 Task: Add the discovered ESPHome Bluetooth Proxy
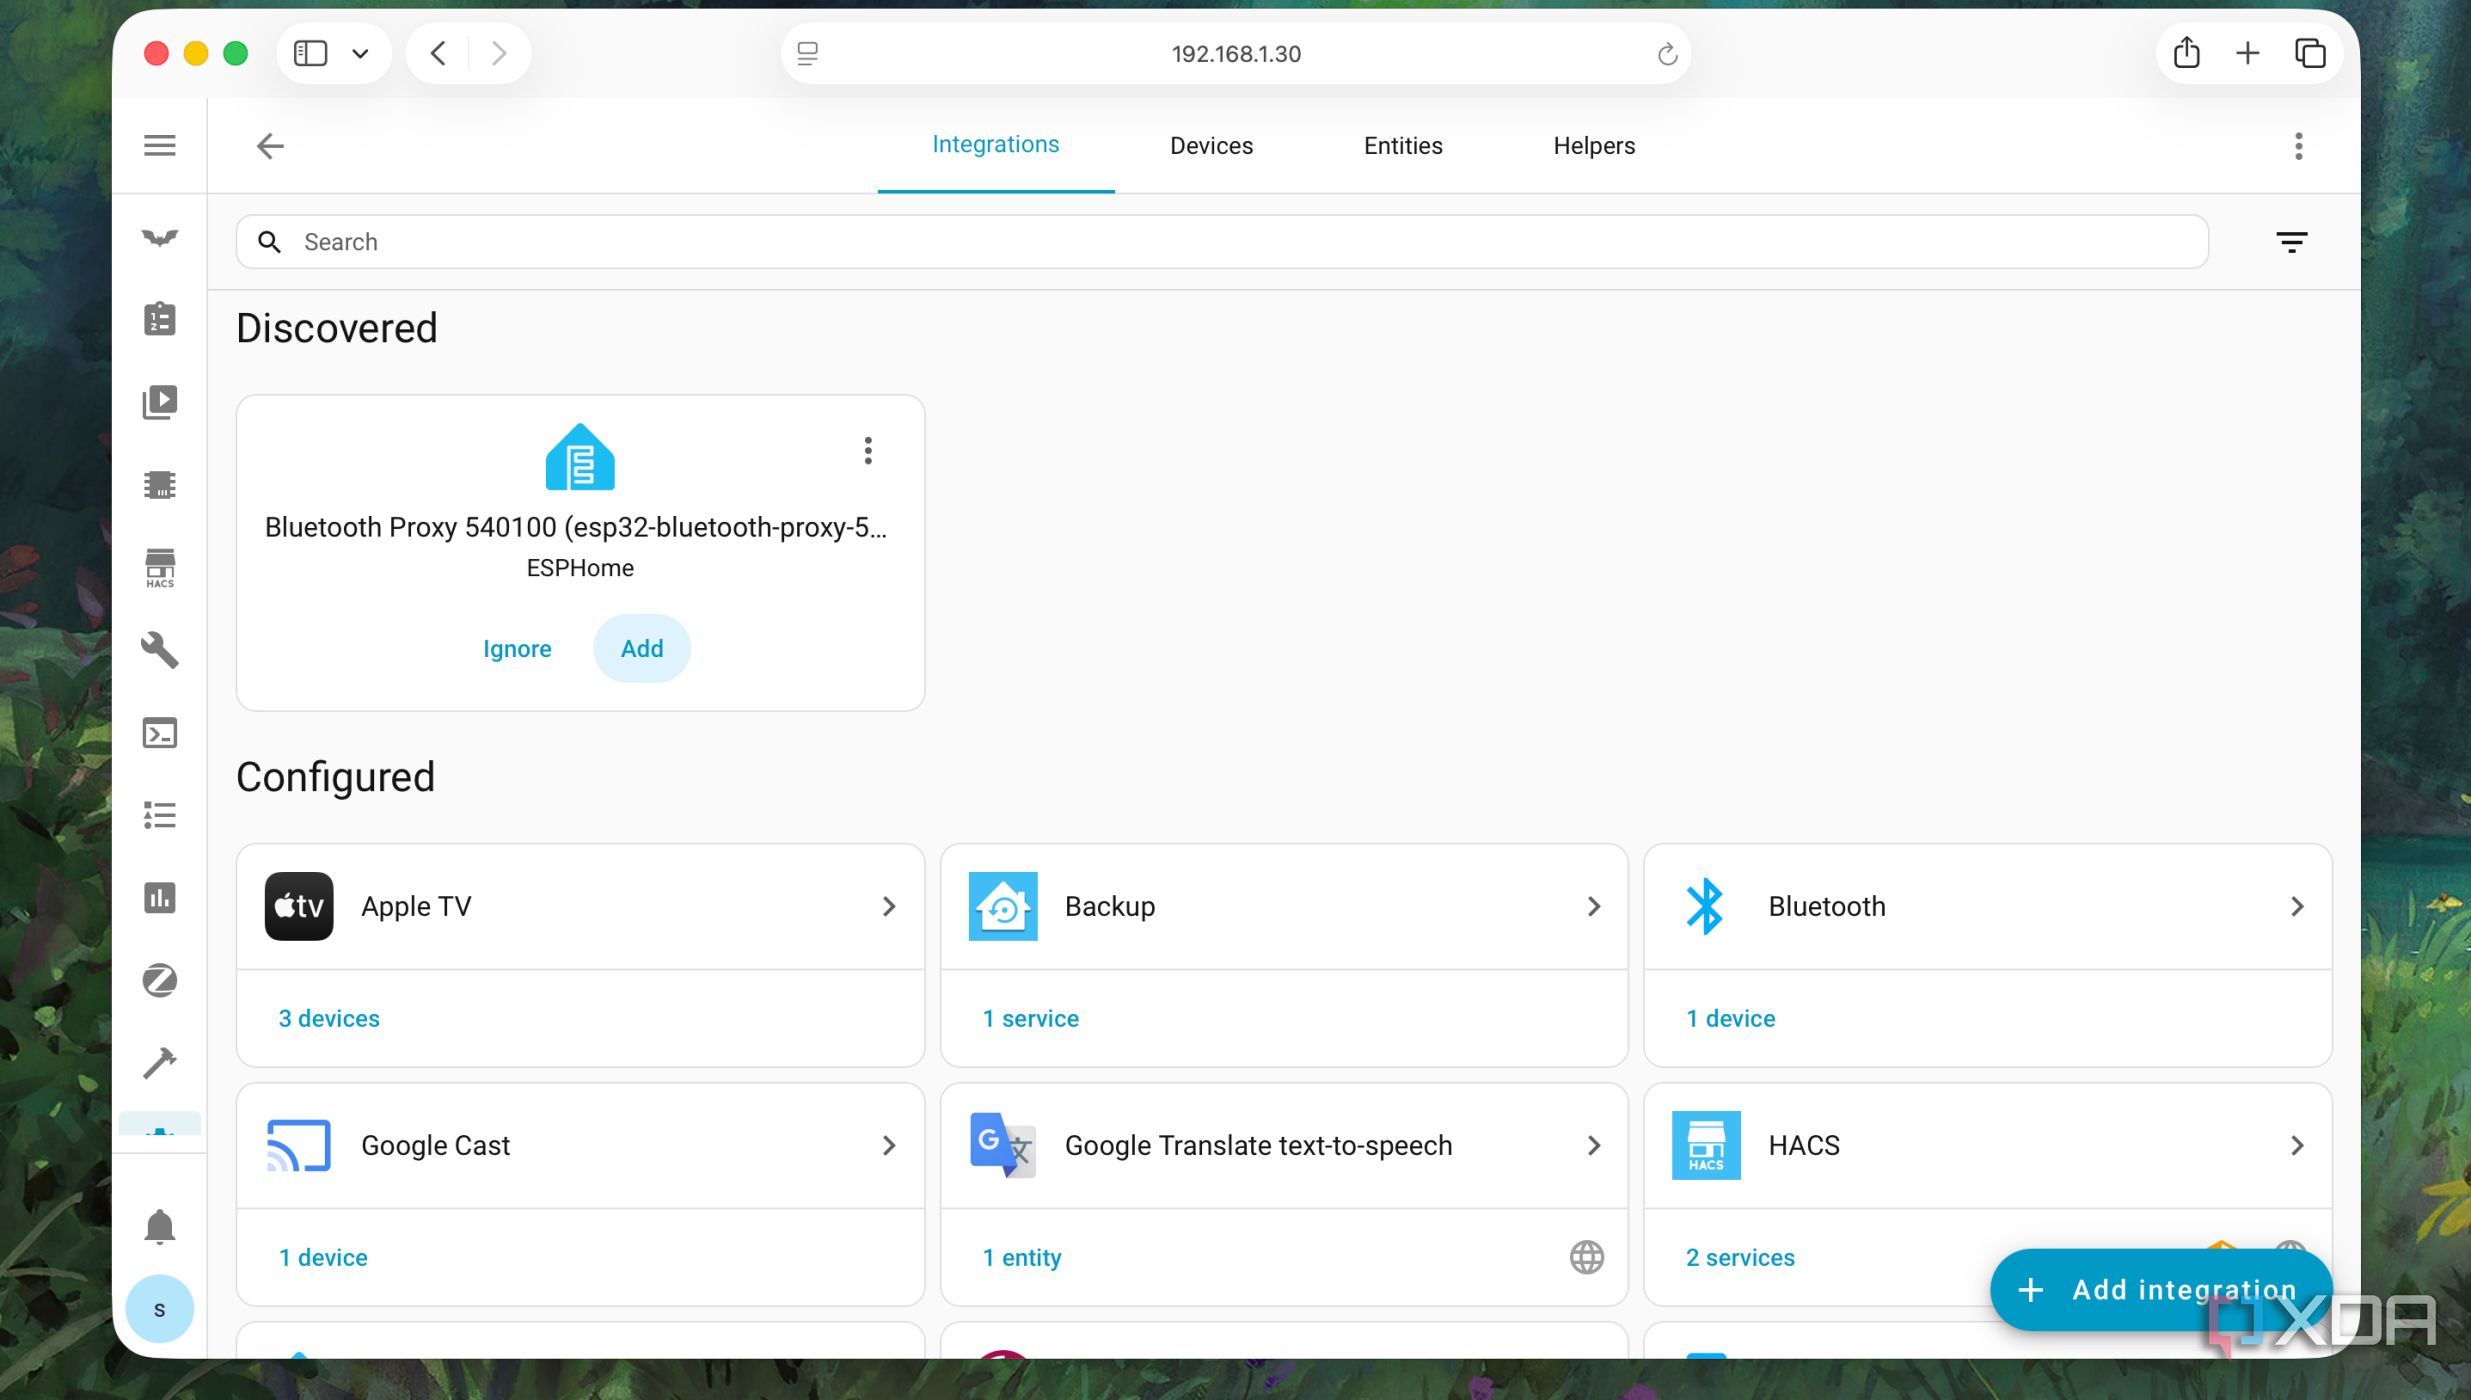click(x=642, y=648)
